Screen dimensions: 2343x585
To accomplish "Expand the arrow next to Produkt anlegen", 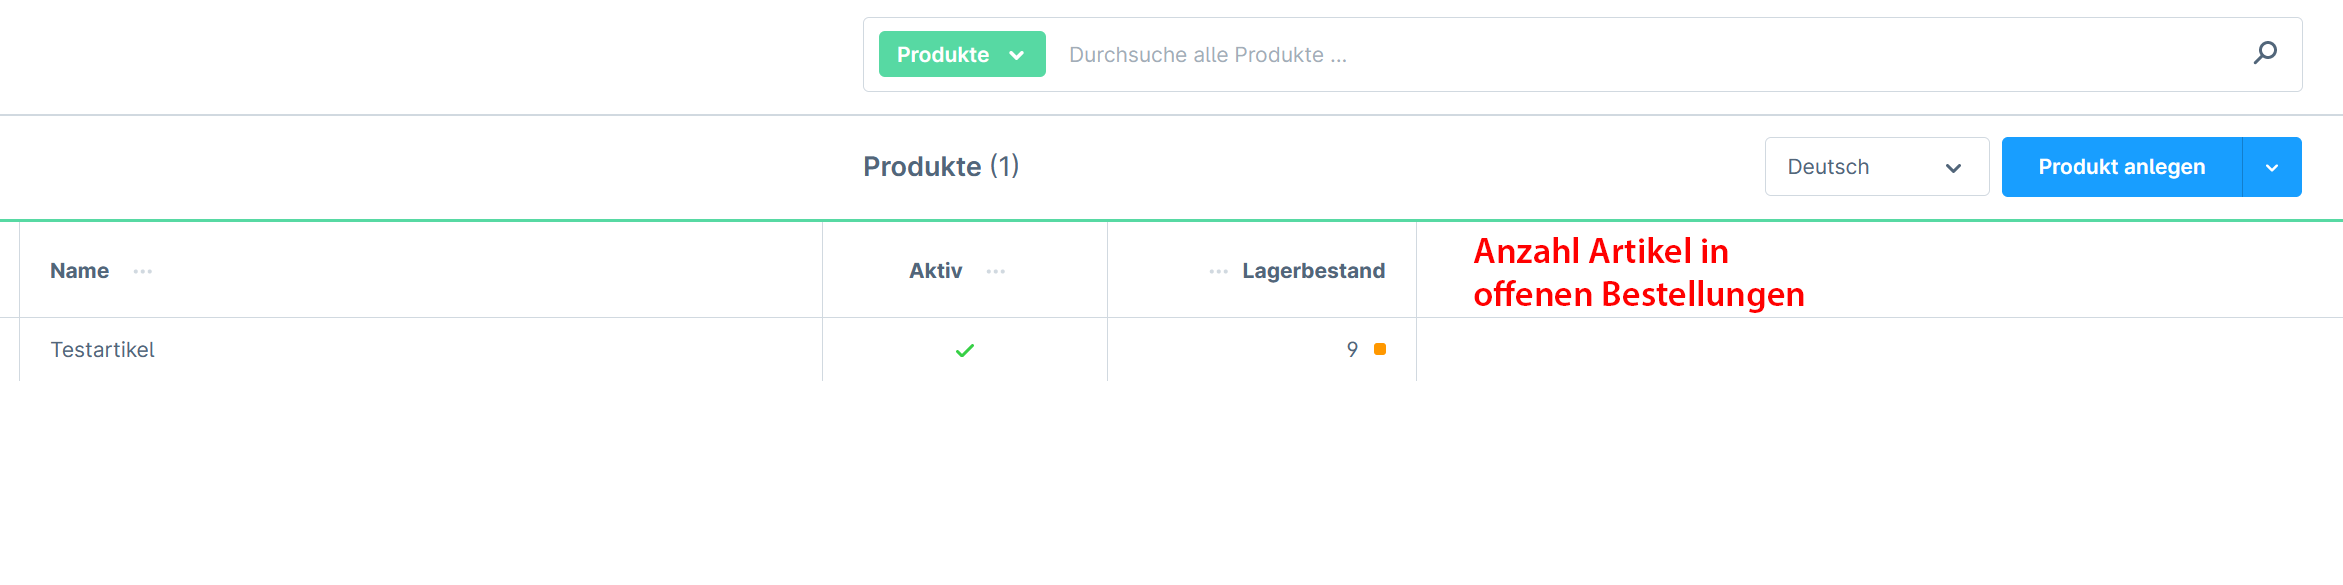I will (2272, 167).
